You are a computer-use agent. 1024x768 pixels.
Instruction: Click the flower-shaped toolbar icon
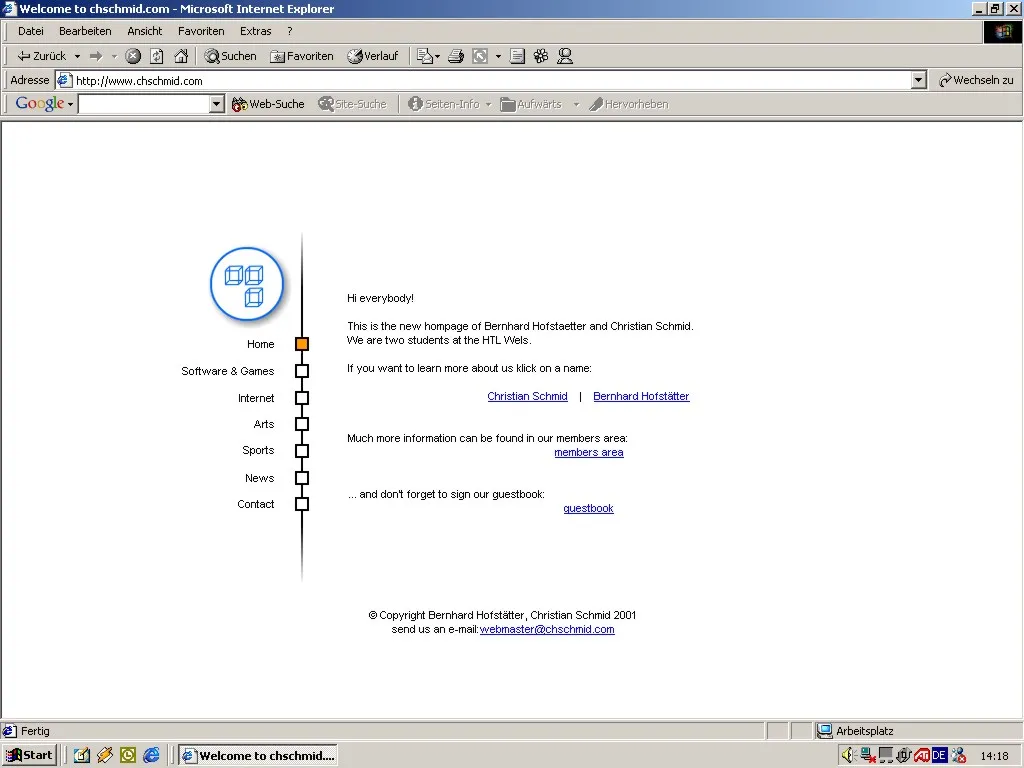point(541,56)
